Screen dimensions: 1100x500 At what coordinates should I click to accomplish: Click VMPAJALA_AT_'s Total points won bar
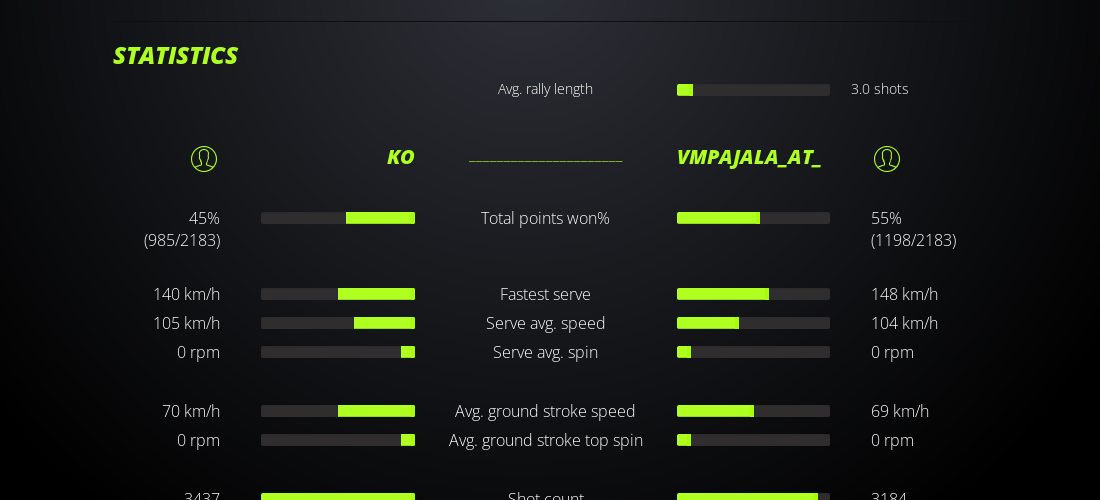tap(753, 218)
